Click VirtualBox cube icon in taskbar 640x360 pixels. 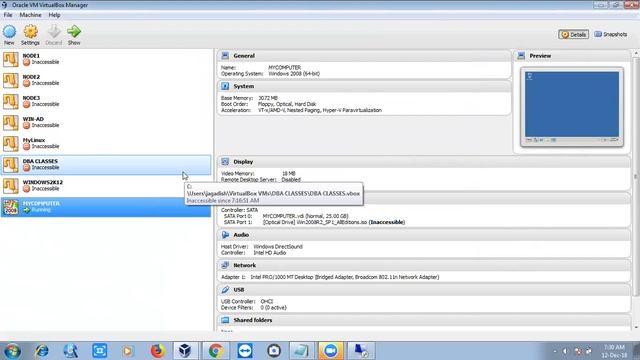[x=185, y=351]
